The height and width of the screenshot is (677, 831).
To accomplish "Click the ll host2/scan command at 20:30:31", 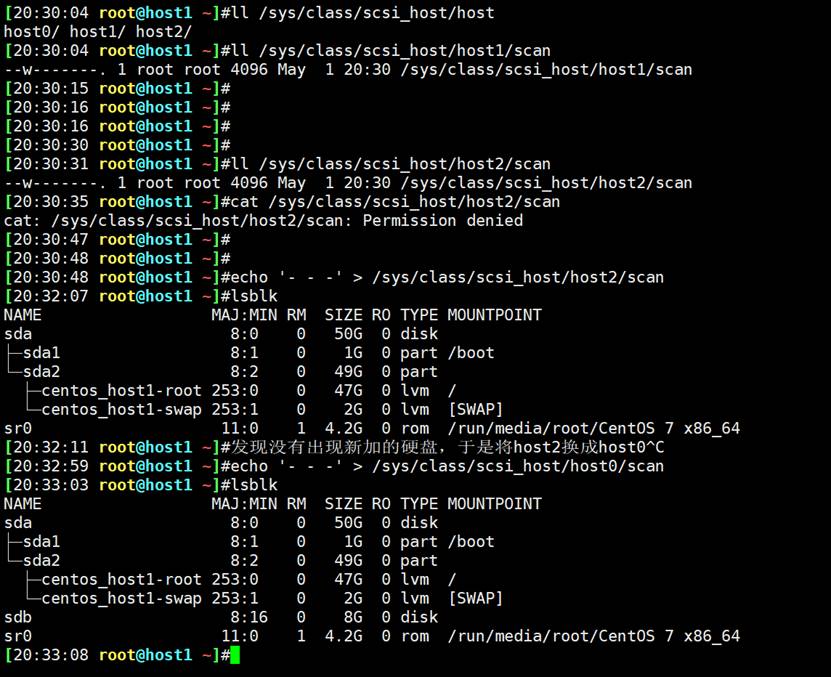I will tap(385, 164).
